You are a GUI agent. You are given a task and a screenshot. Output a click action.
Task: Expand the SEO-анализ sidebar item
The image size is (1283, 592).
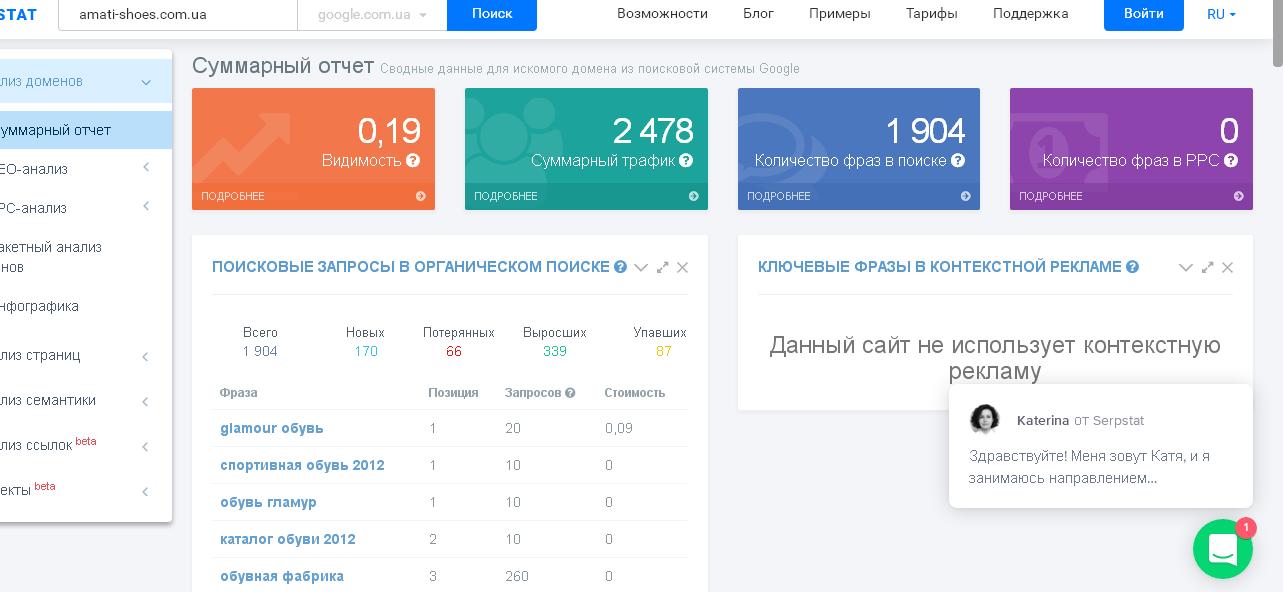(146, 167)
